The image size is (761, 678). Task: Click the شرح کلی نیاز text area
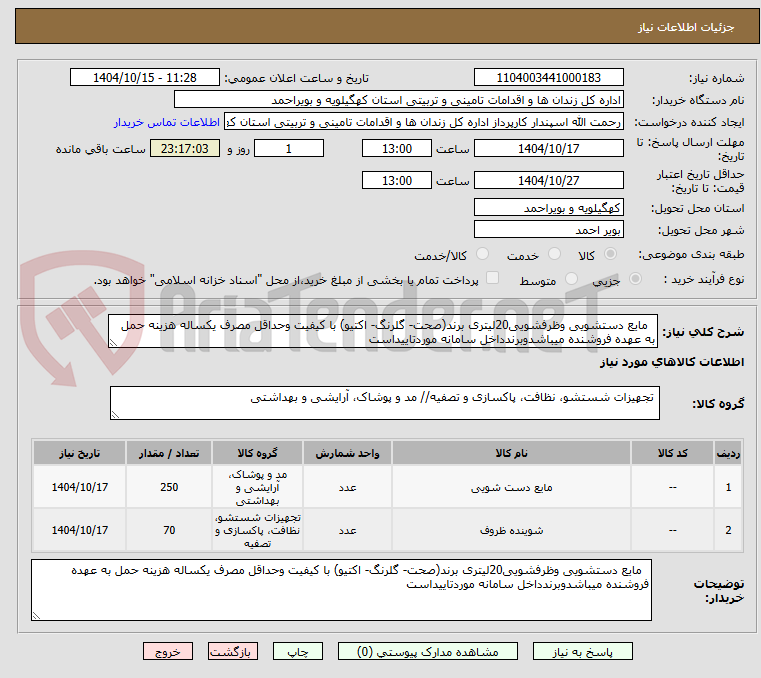coord(383,331)
